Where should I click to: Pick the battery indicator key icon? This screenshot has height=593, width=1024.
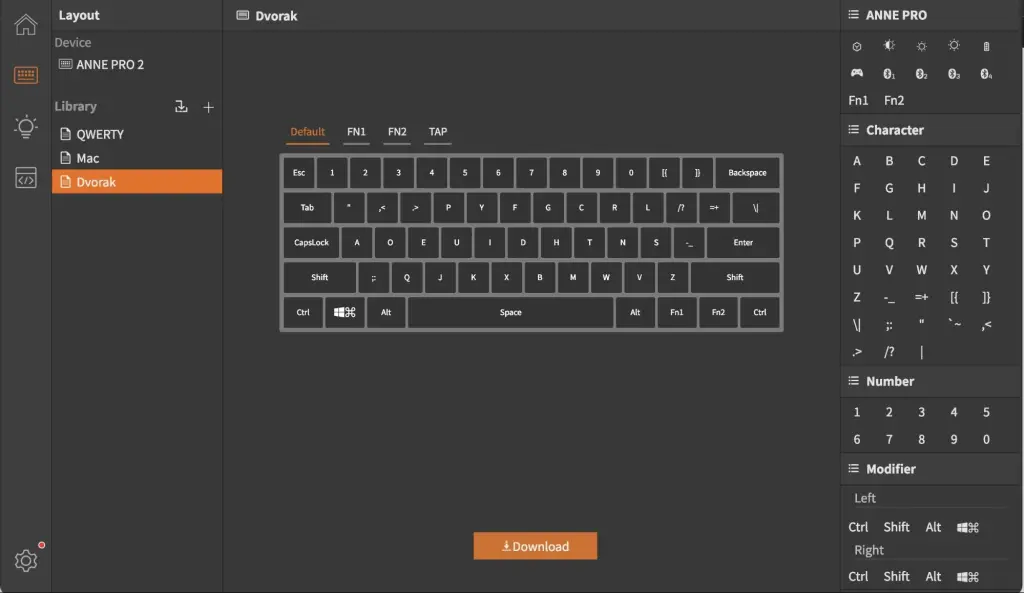click(x=986, y=46)
